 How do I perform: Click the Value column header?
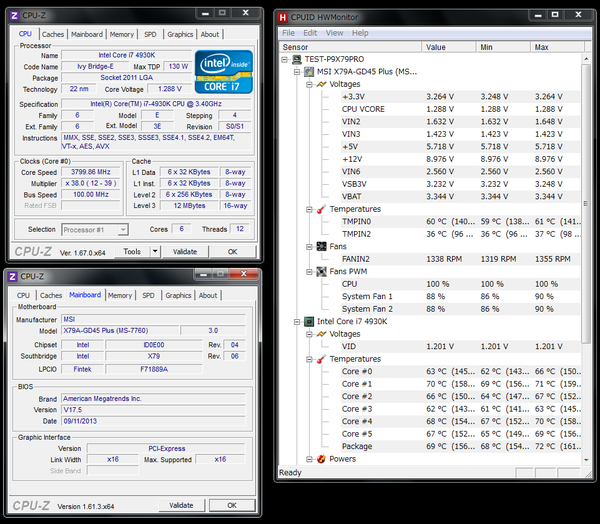[x=449, y=47]
